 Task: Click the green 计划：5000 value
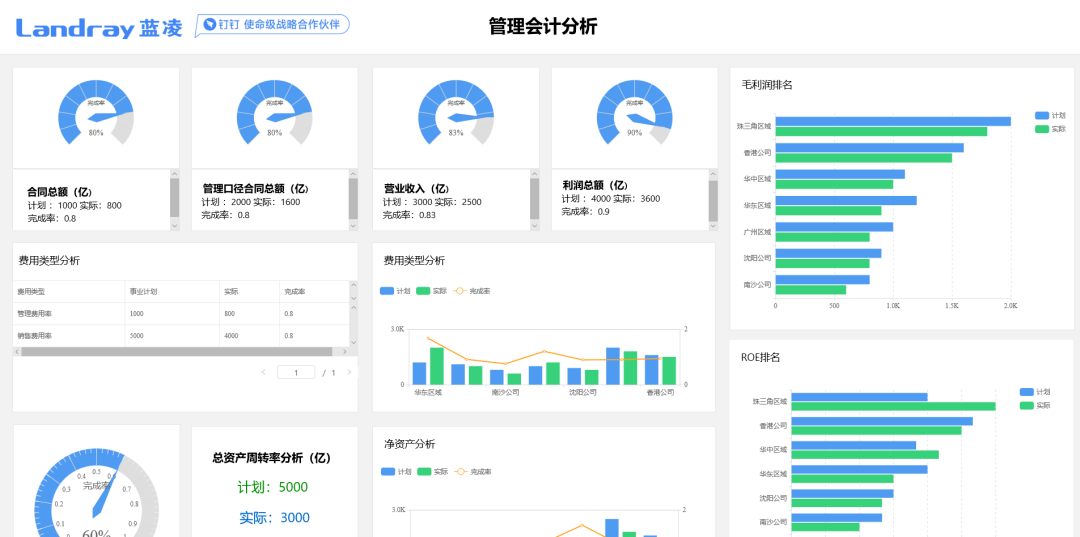click(272, 487)
